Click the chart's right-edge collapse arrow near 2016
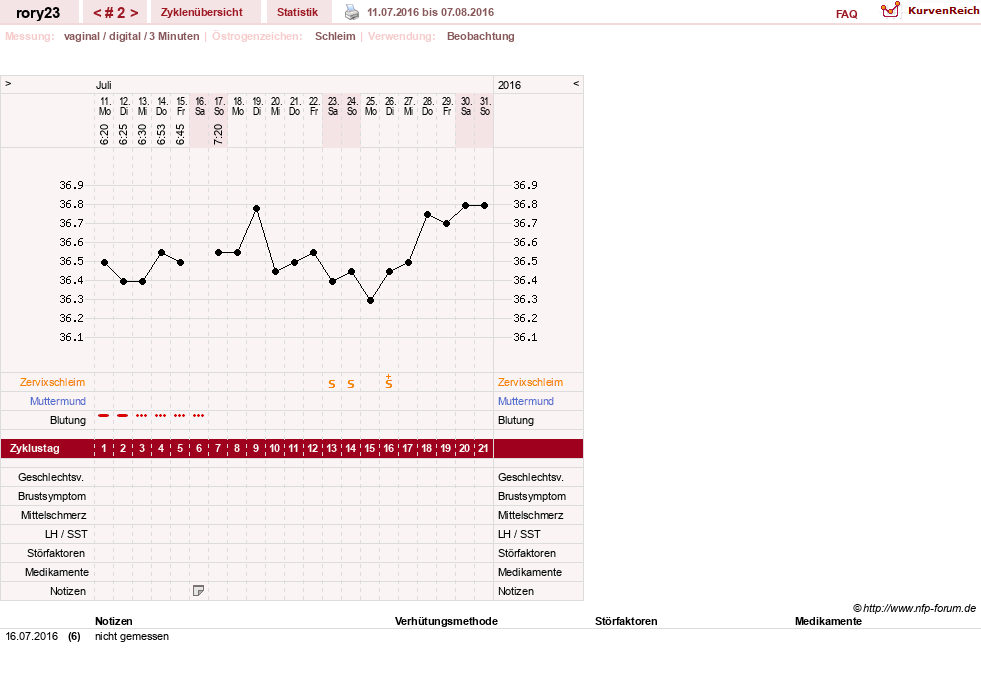 (x=576, y=83)
